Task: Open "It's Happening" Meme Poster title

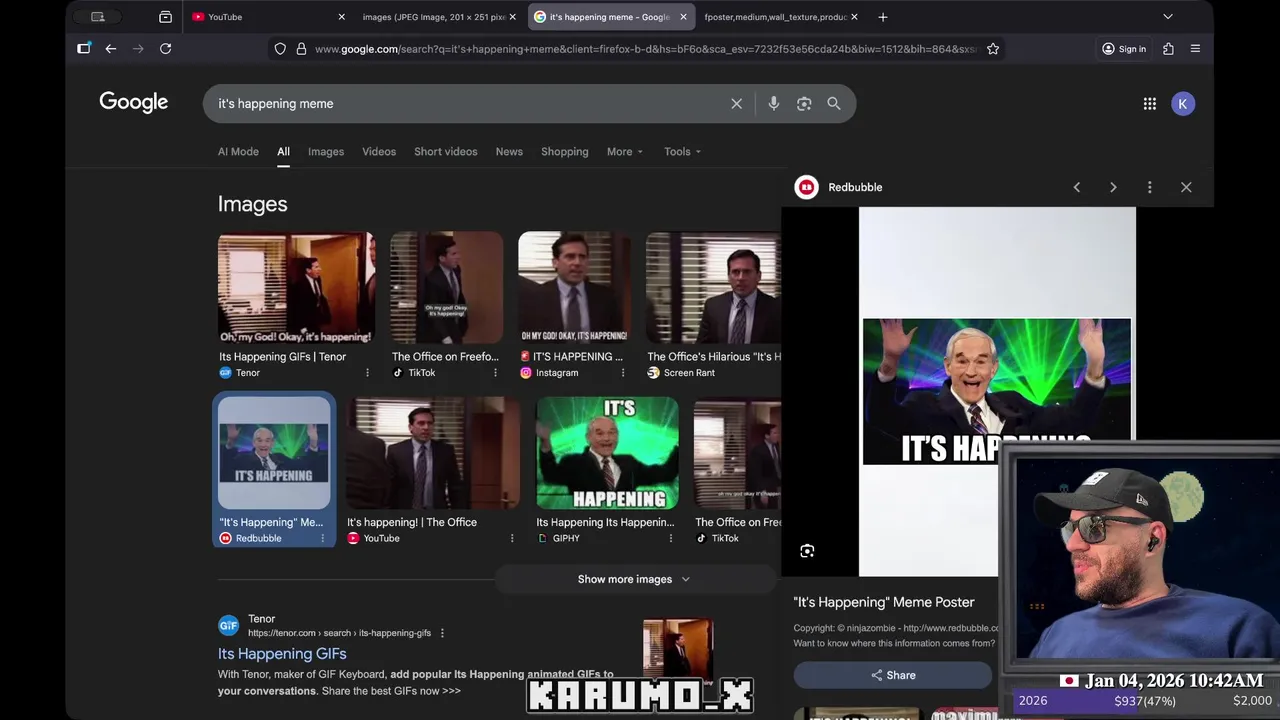Action: pos(884,602)
